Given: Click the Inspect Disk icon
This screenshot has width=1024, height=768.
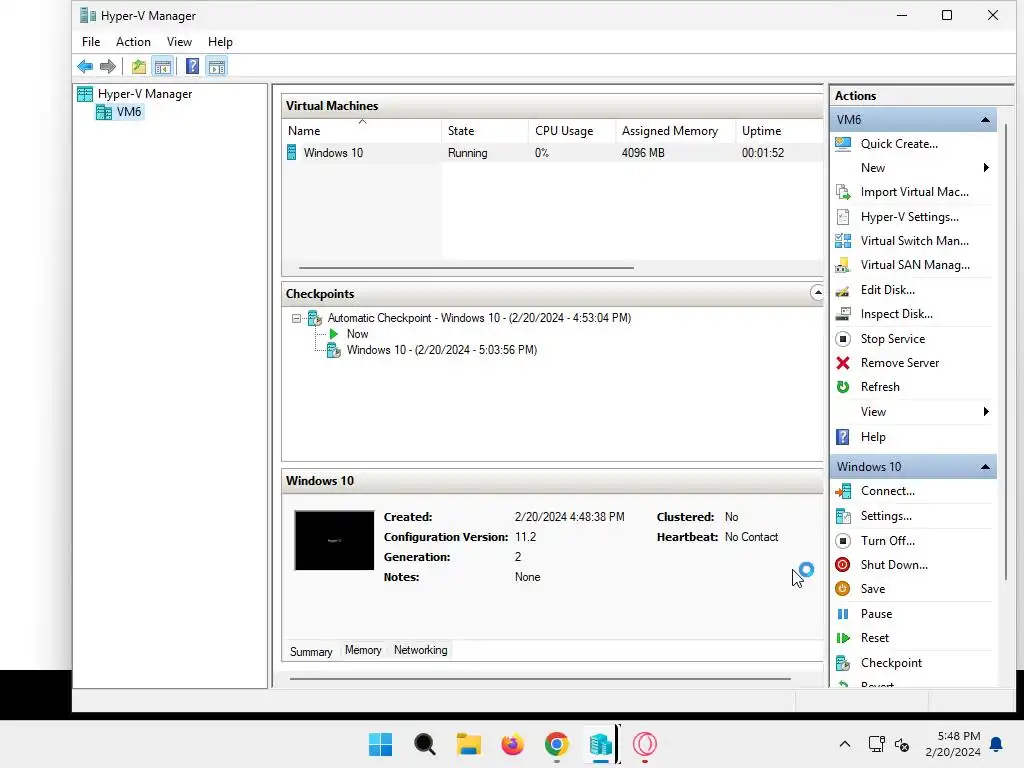Looking at the screenshot, I should [x=843, y=314].
